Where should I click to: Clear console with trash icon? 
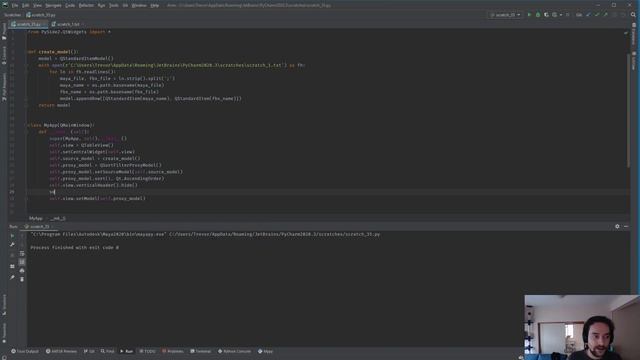pos(22,279)
